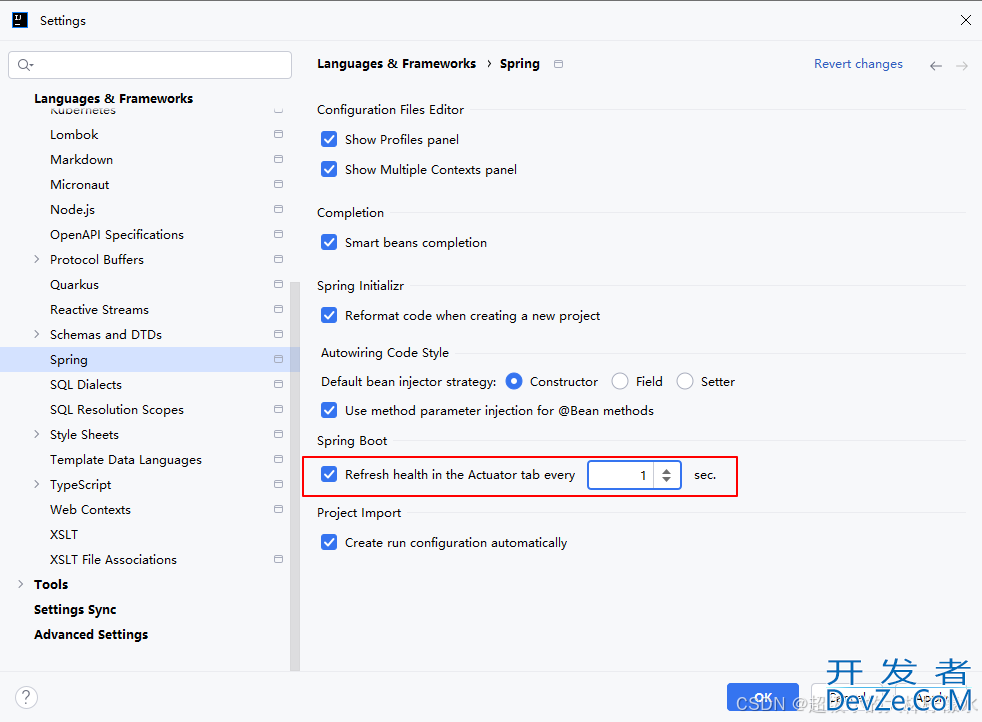
Task: Click the Languages & Frameworks breadcrumb
Action: [x=396, y=64]
